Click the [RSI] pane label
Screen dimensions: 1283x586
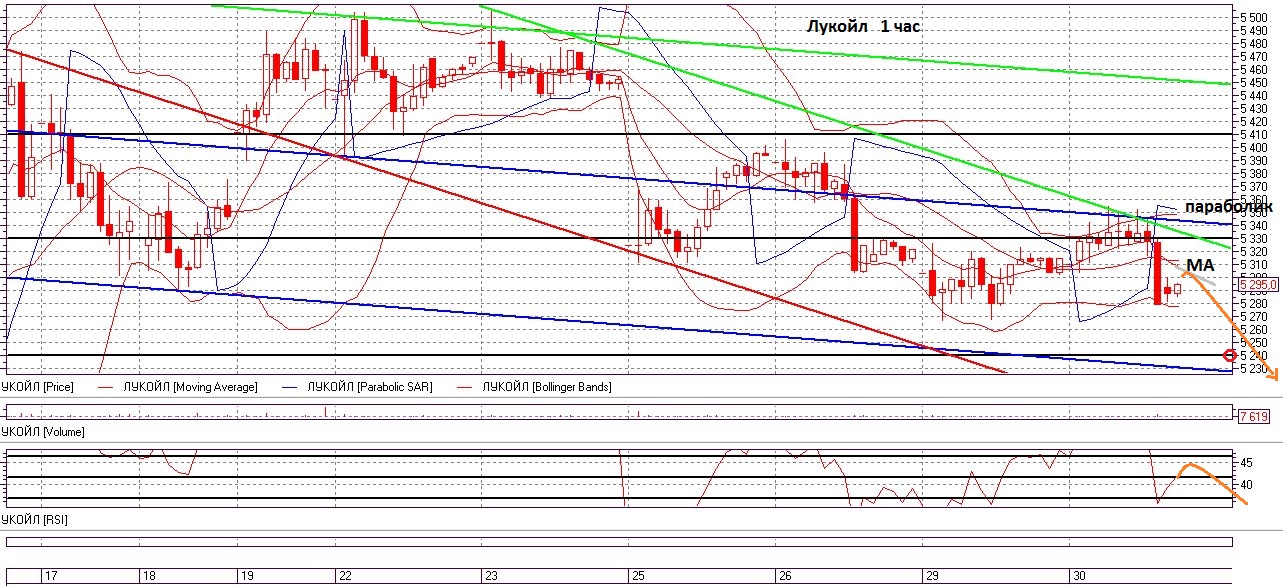tap(35, 520)
